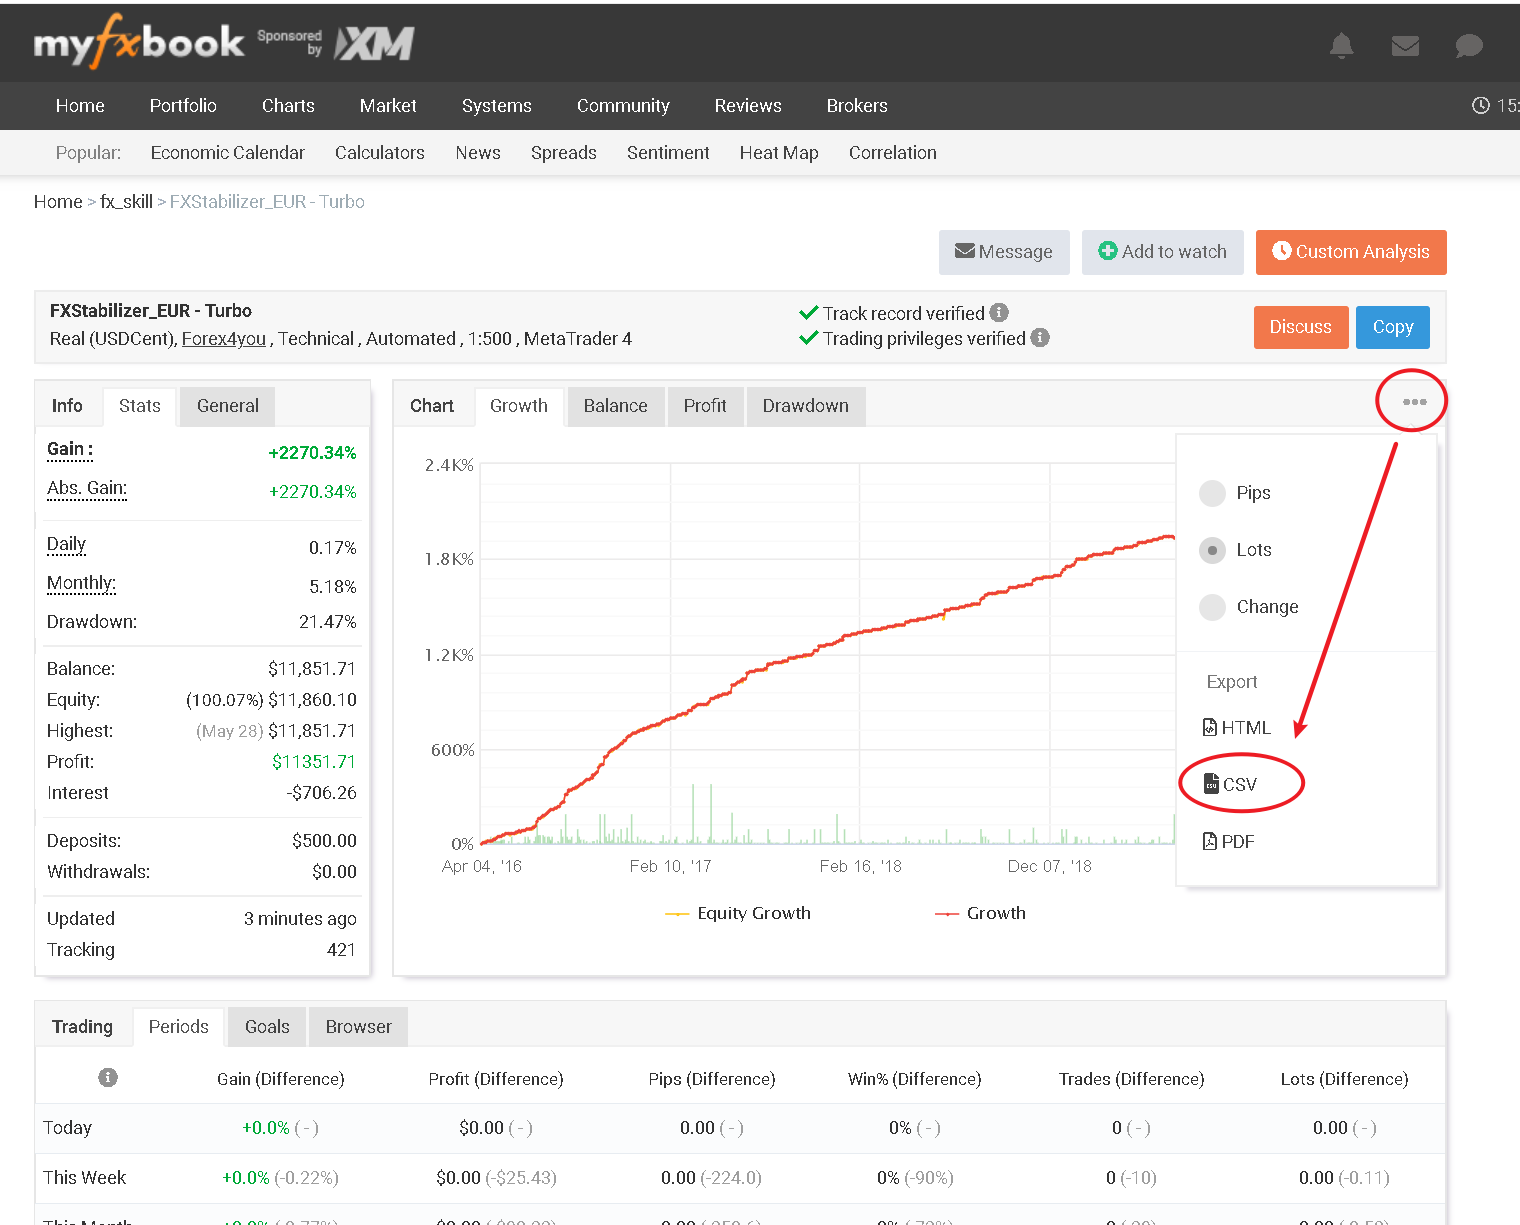Click info icon beside Trading privileges verified
The width and height of the screenshot is (1520, 1225).
click(x=1040, y=337)
